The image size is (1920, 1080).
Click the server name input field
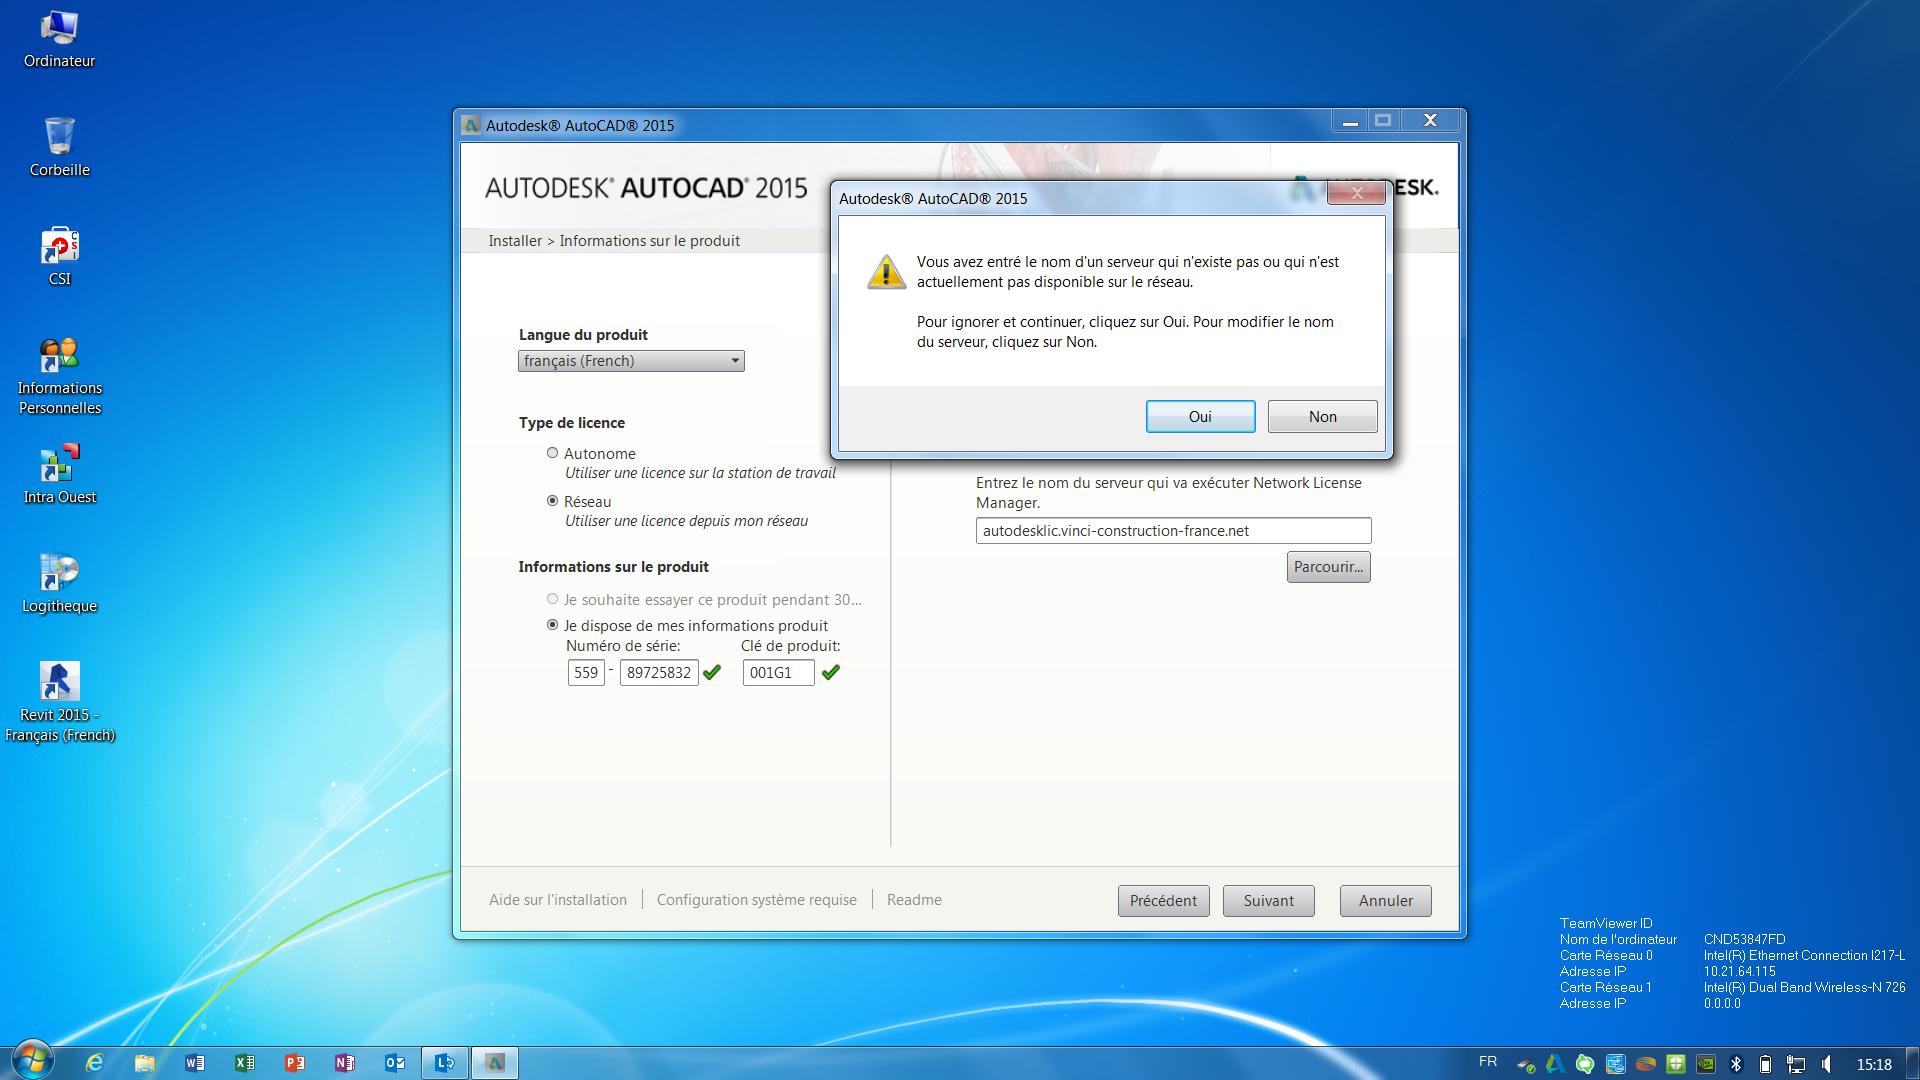coord(1173,531)
